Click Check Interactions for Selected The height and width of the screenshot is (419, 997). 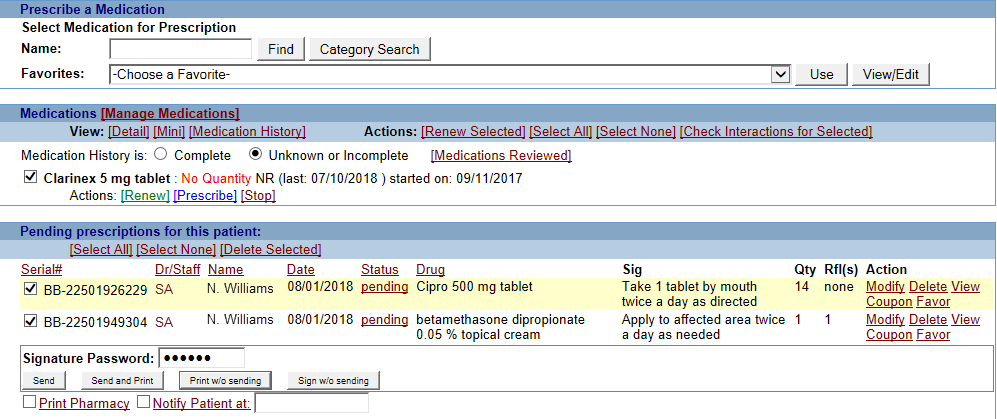(775, 132)
